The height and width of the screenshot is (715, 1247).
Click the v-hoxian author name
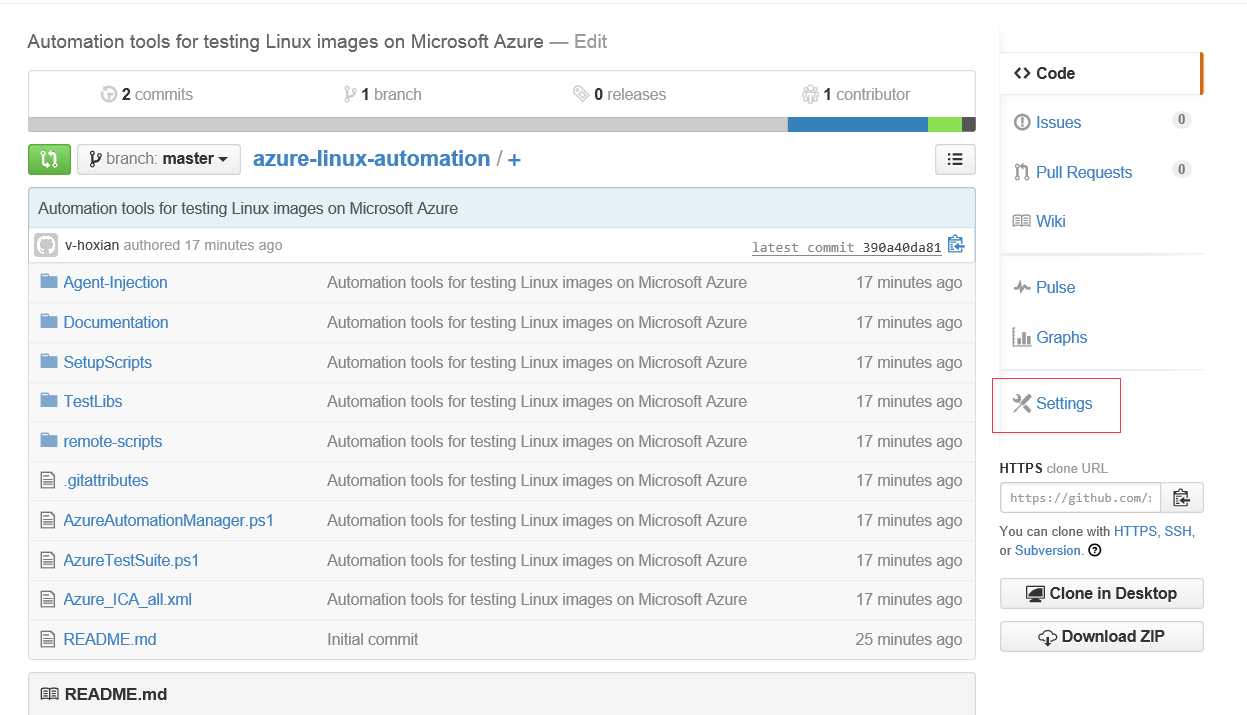(x=92, y=245)
